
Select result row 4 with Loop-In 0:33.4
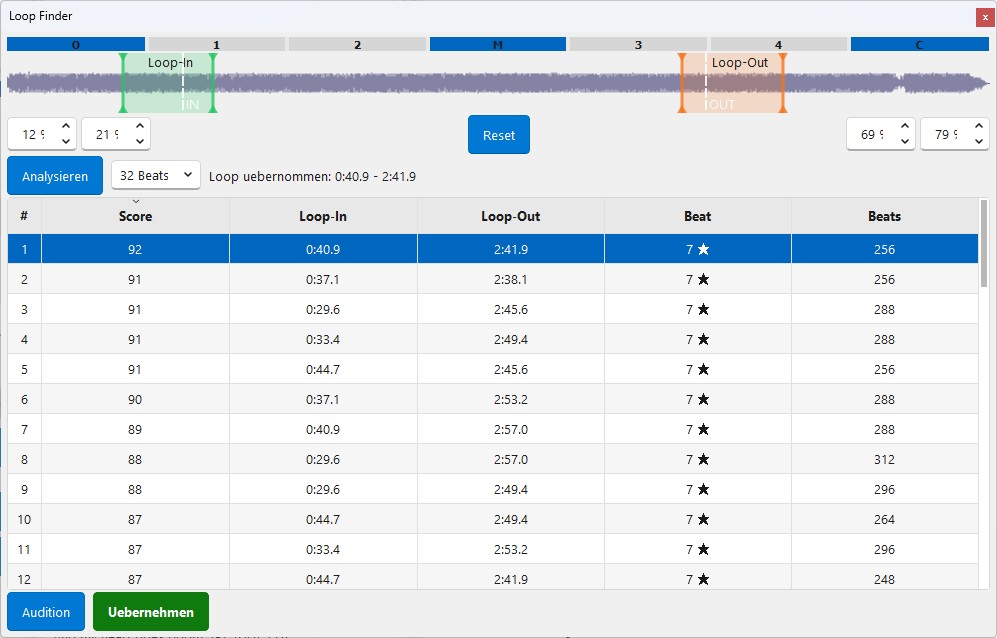[323, 340]
